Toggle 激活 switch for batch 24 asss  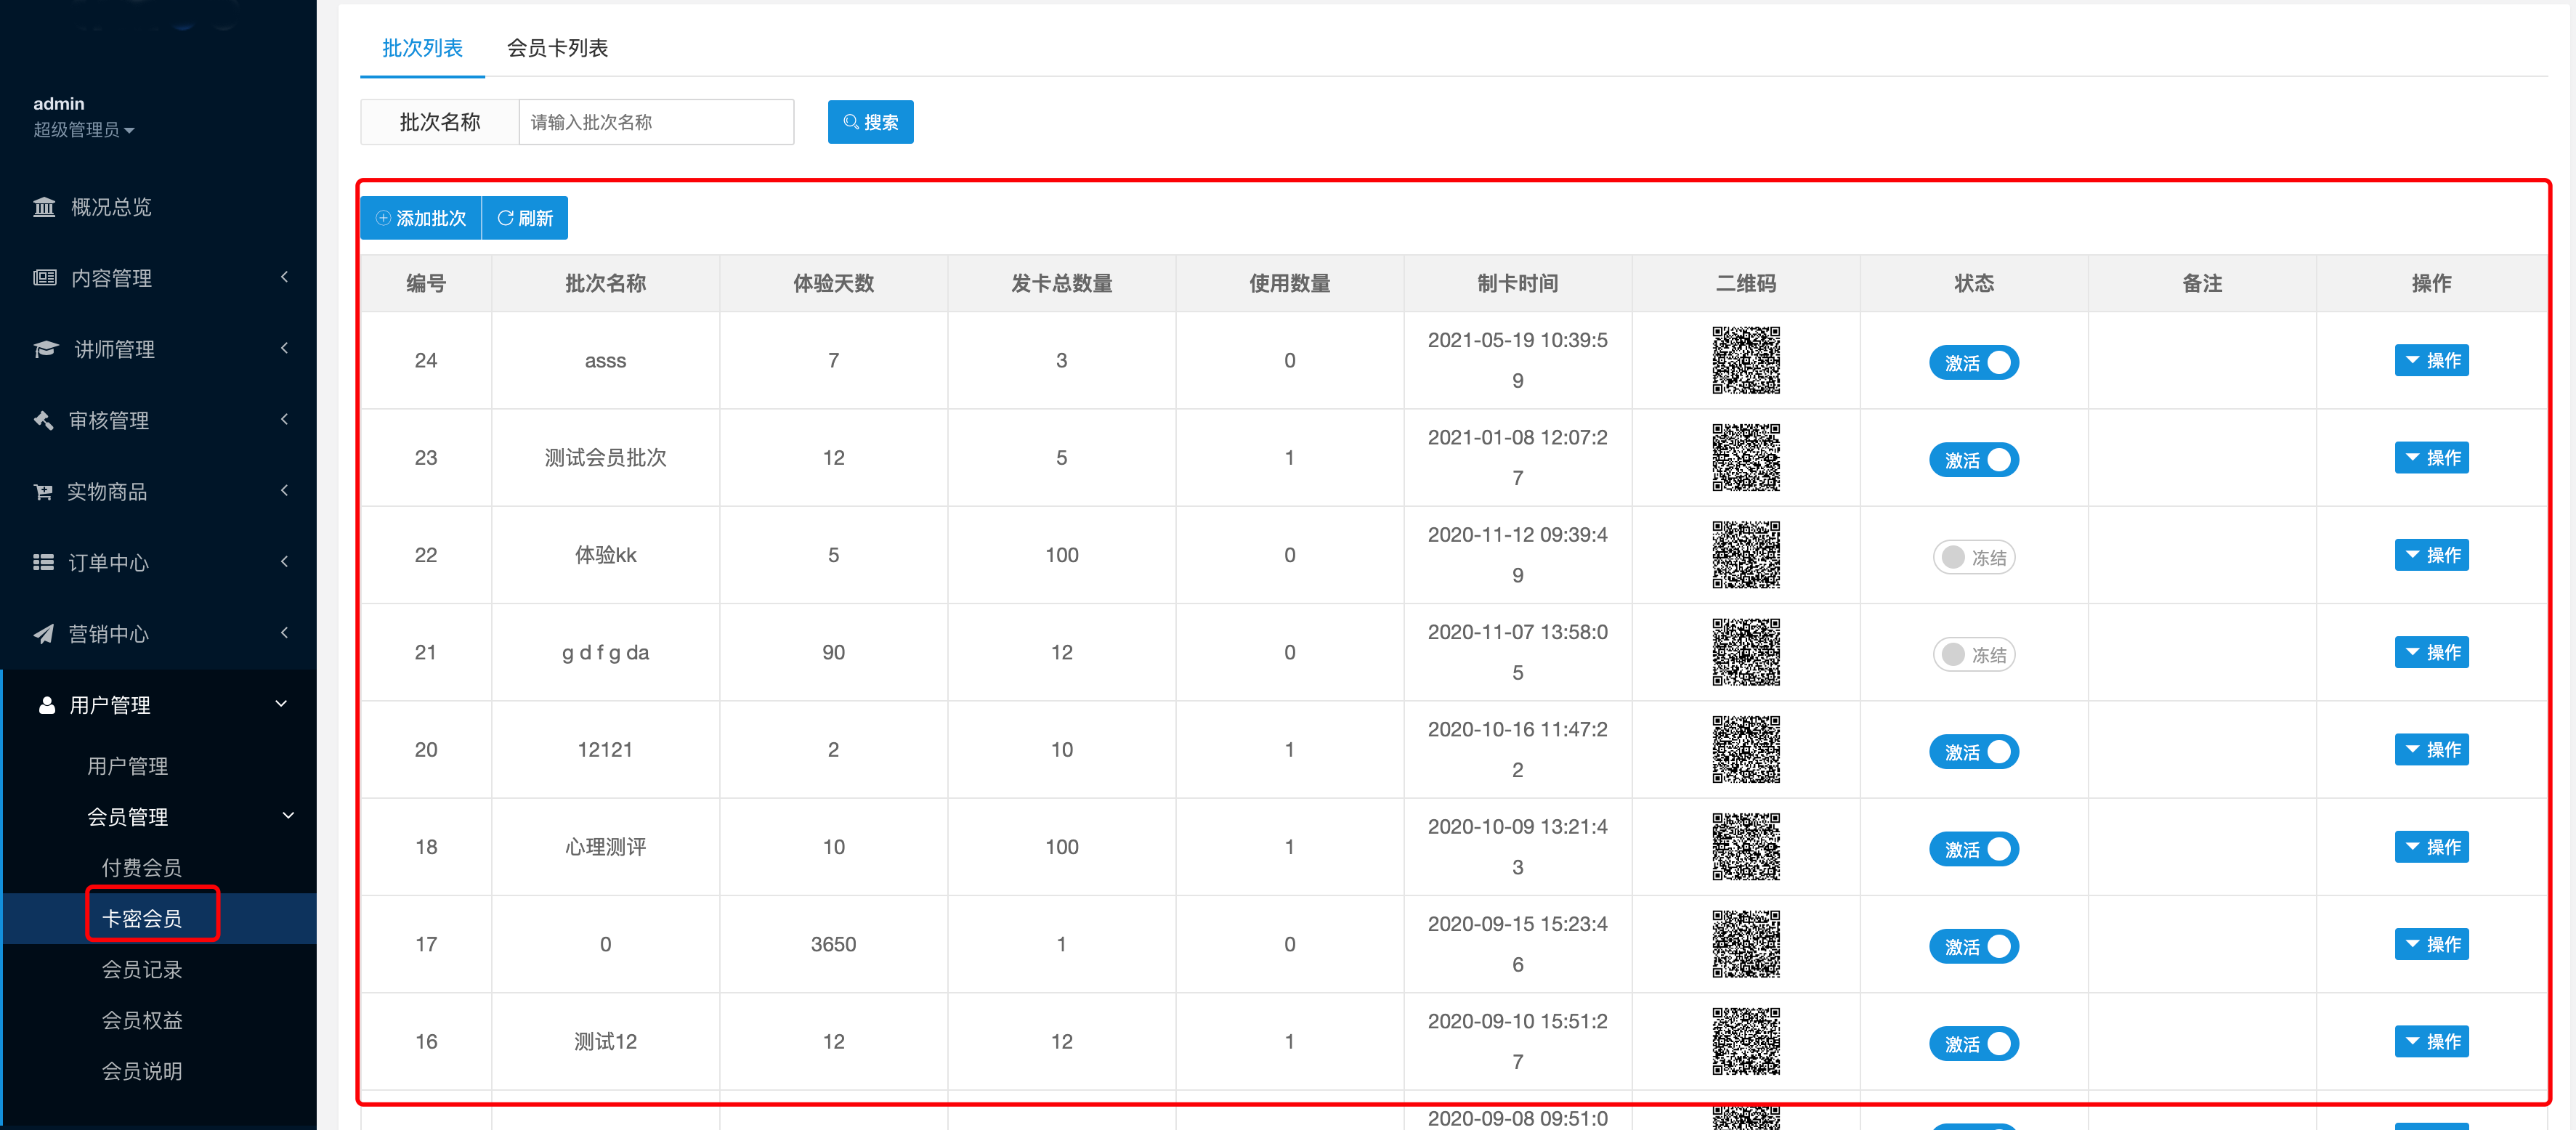1974,362
